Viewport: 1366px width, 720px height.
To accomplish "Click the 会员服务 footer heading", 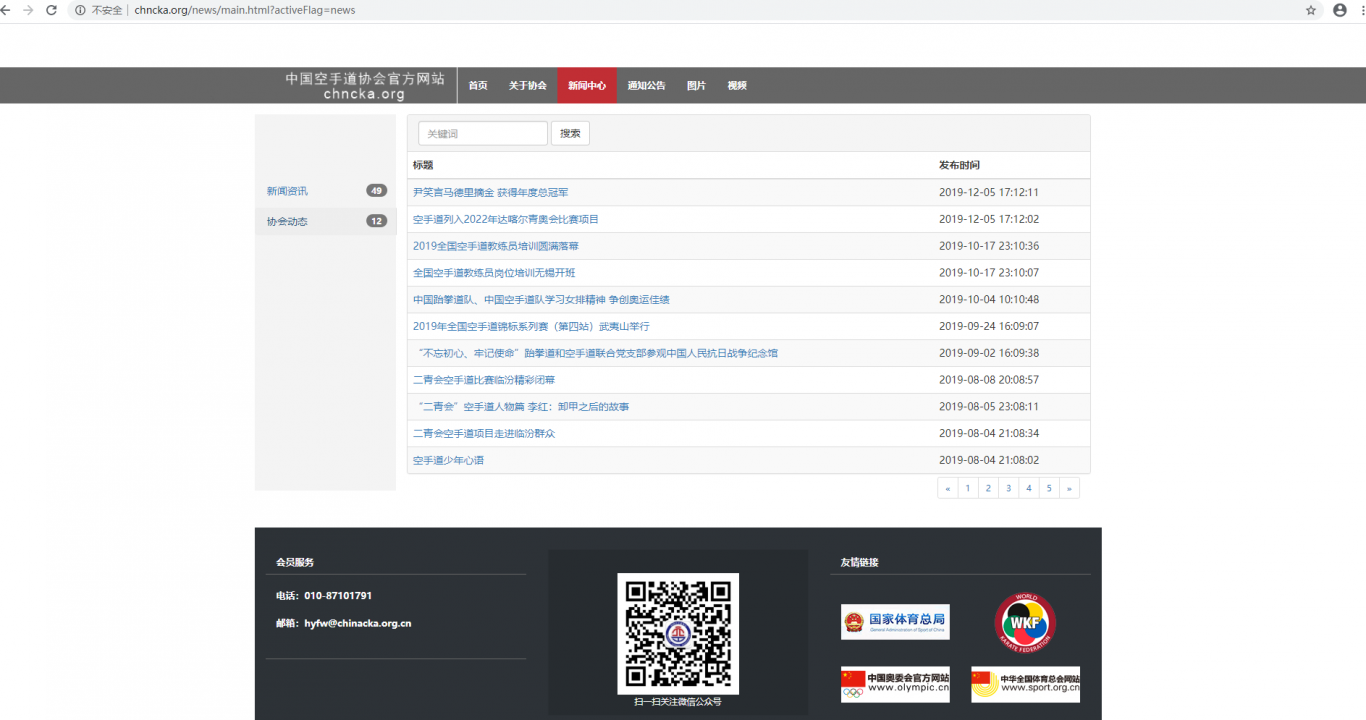I will (x=295, y=562).
